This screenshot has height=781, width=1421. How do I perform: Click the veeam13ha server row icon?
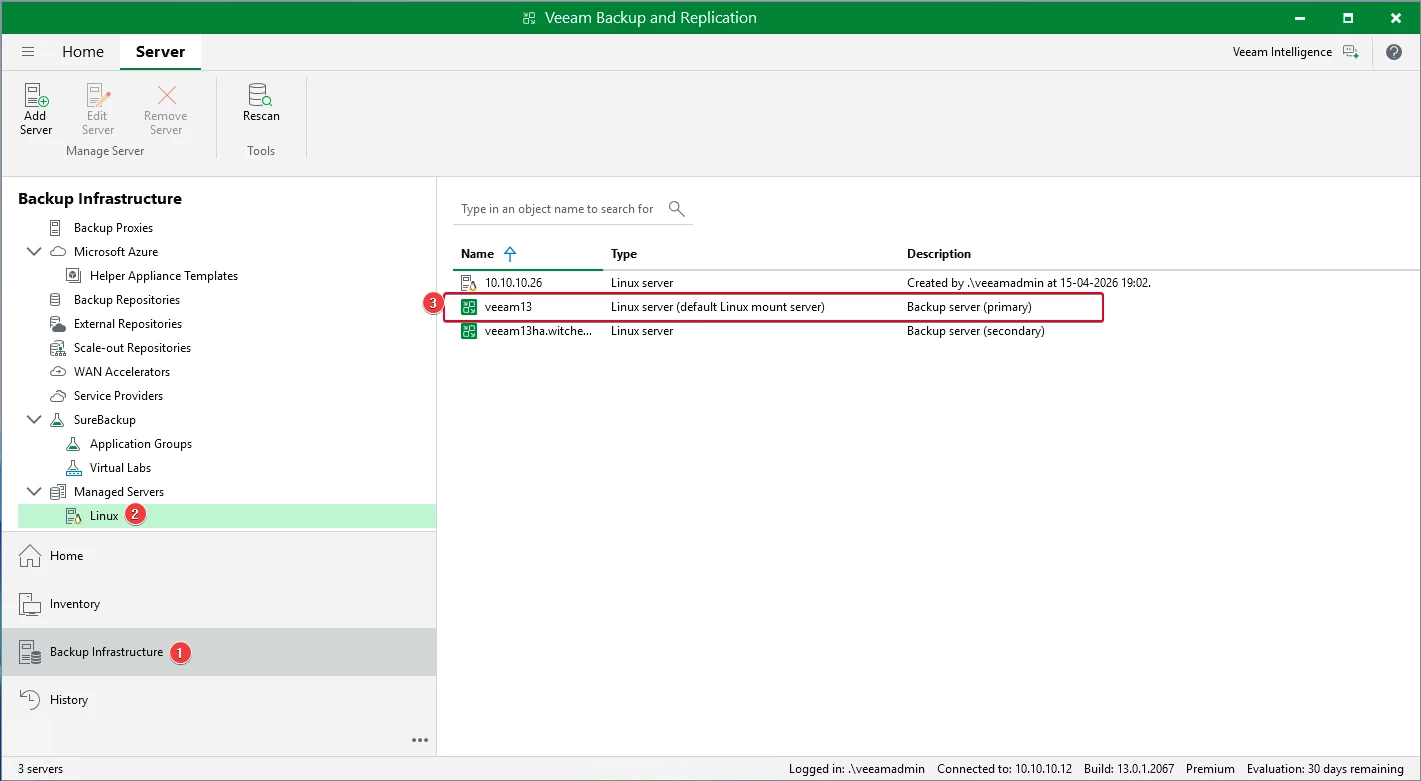(x=469, y=331)
